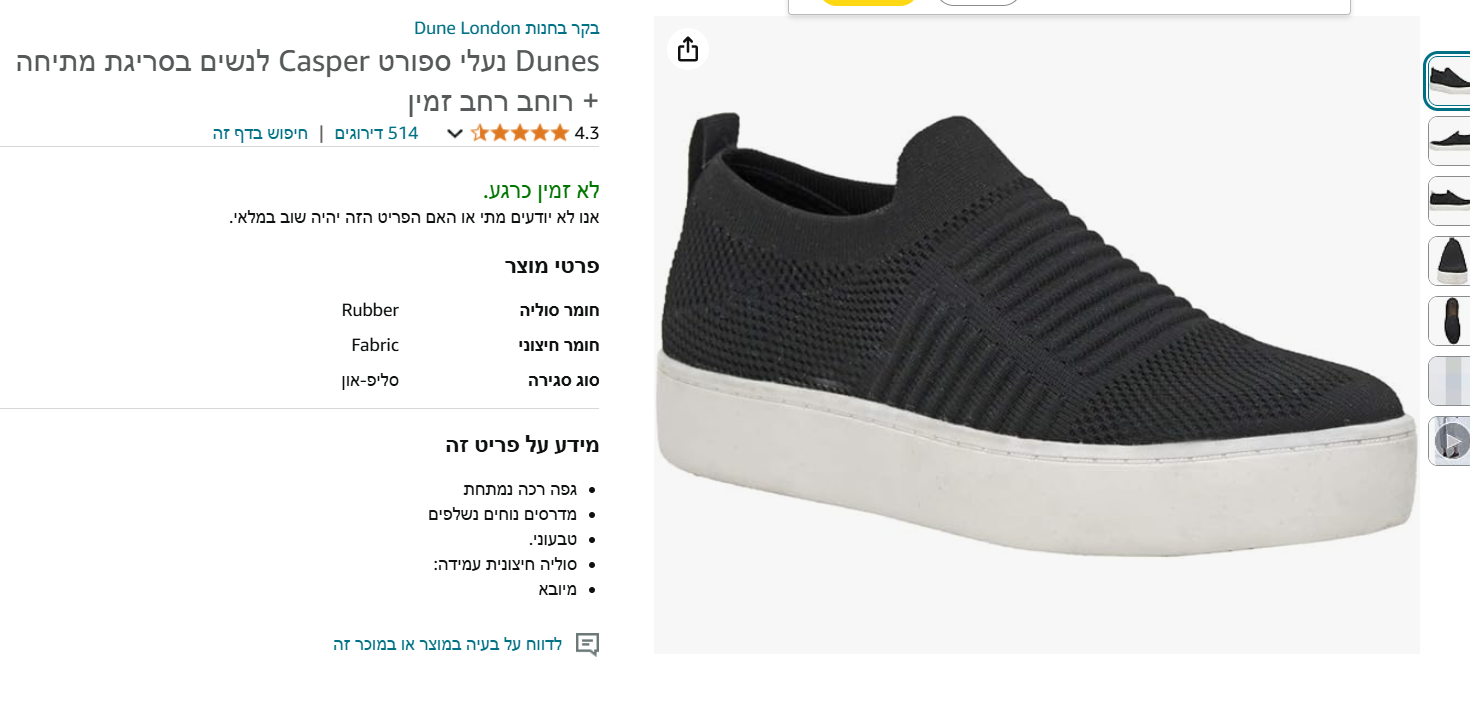Open the 514 ratings link
1470x705 pixels.
coord(376,133)
